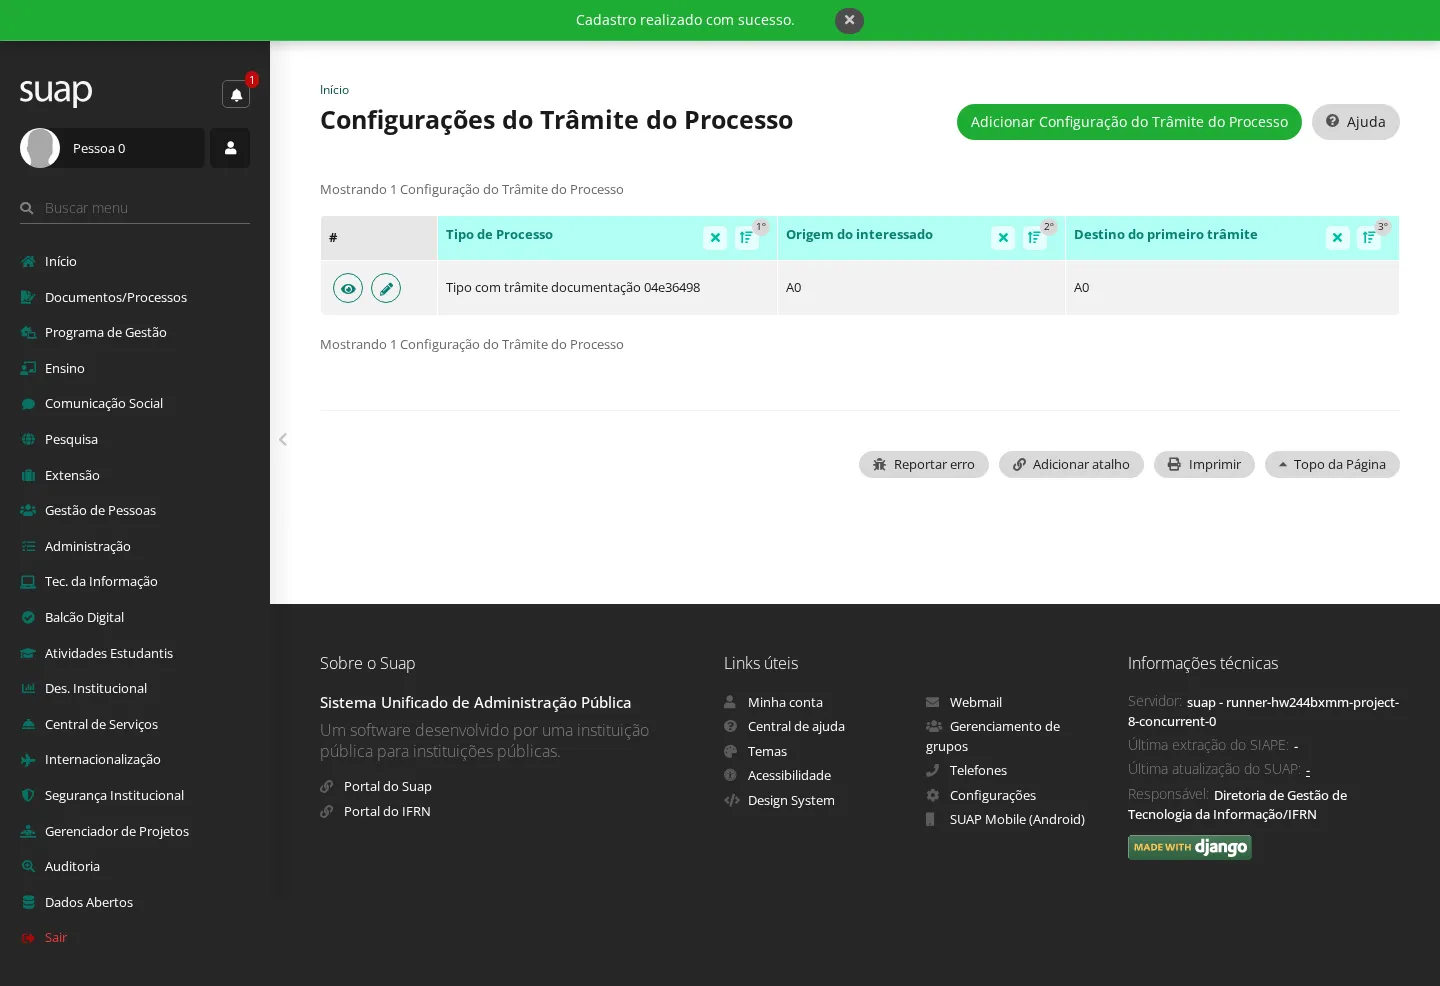View the process configuration with eye icon
Screen dimensions: 1440x986
tap(348, 288)
